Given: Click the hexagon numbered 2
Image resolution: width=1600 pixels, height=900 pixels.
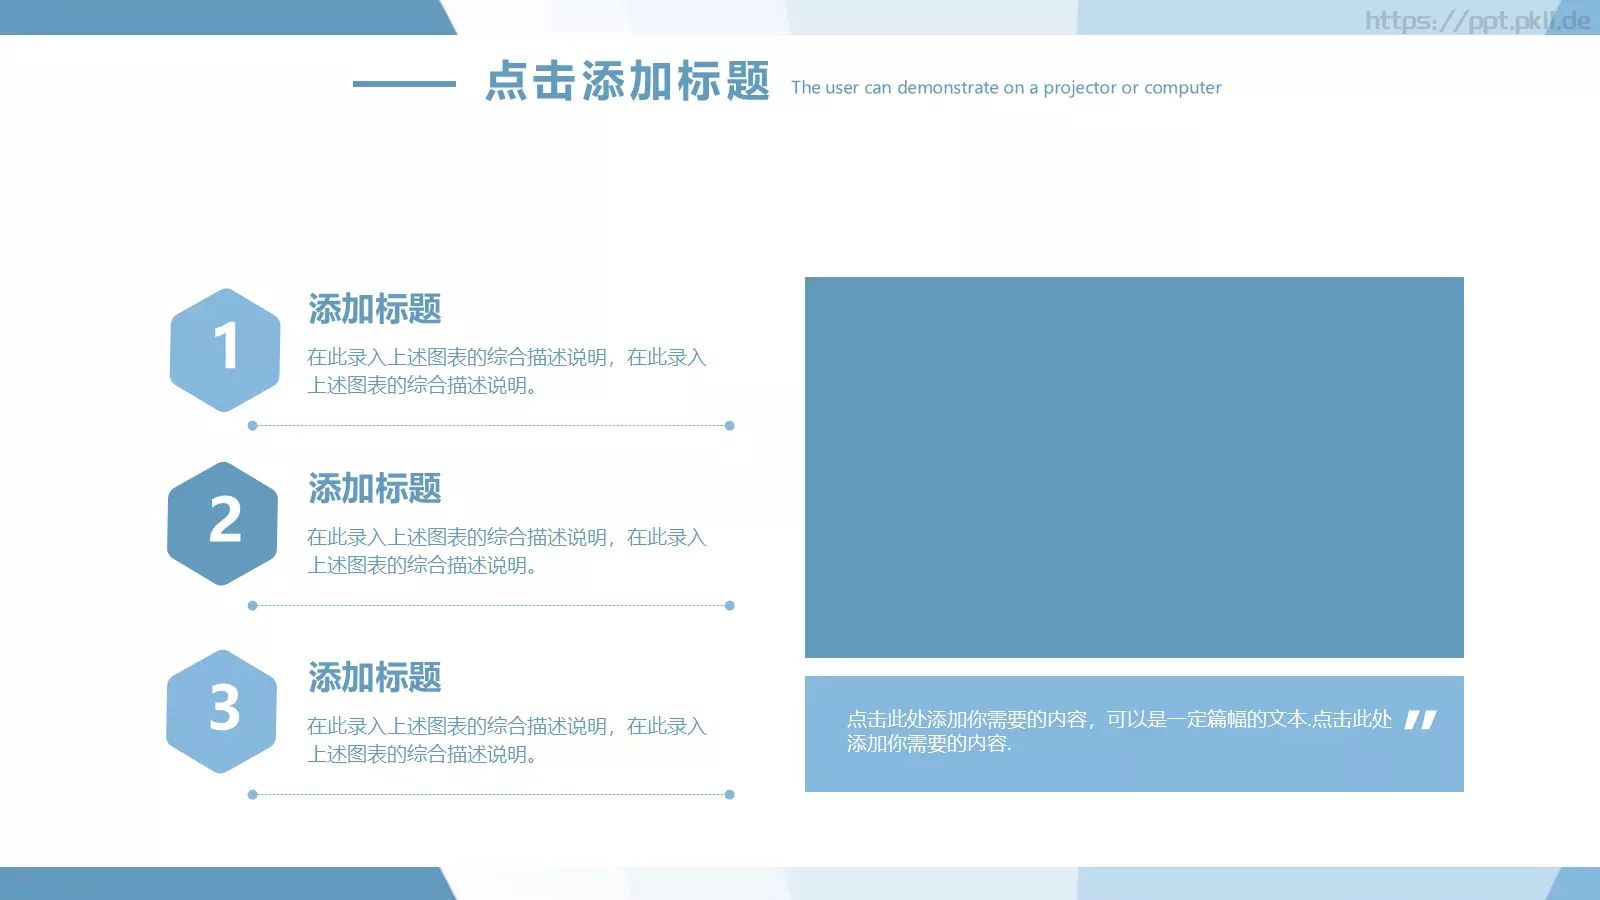Looking at the screenshot, I should pos(223,523).
